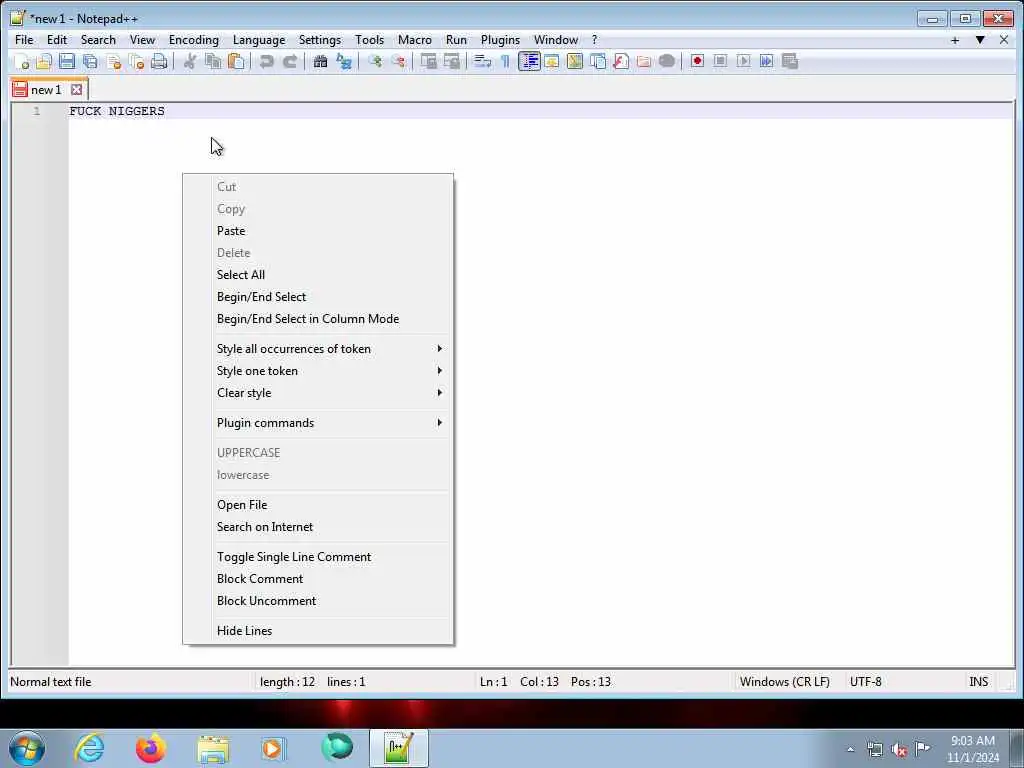Open the Macro menu
This screenshot has width=1024, height=768.
click(415, 40)
